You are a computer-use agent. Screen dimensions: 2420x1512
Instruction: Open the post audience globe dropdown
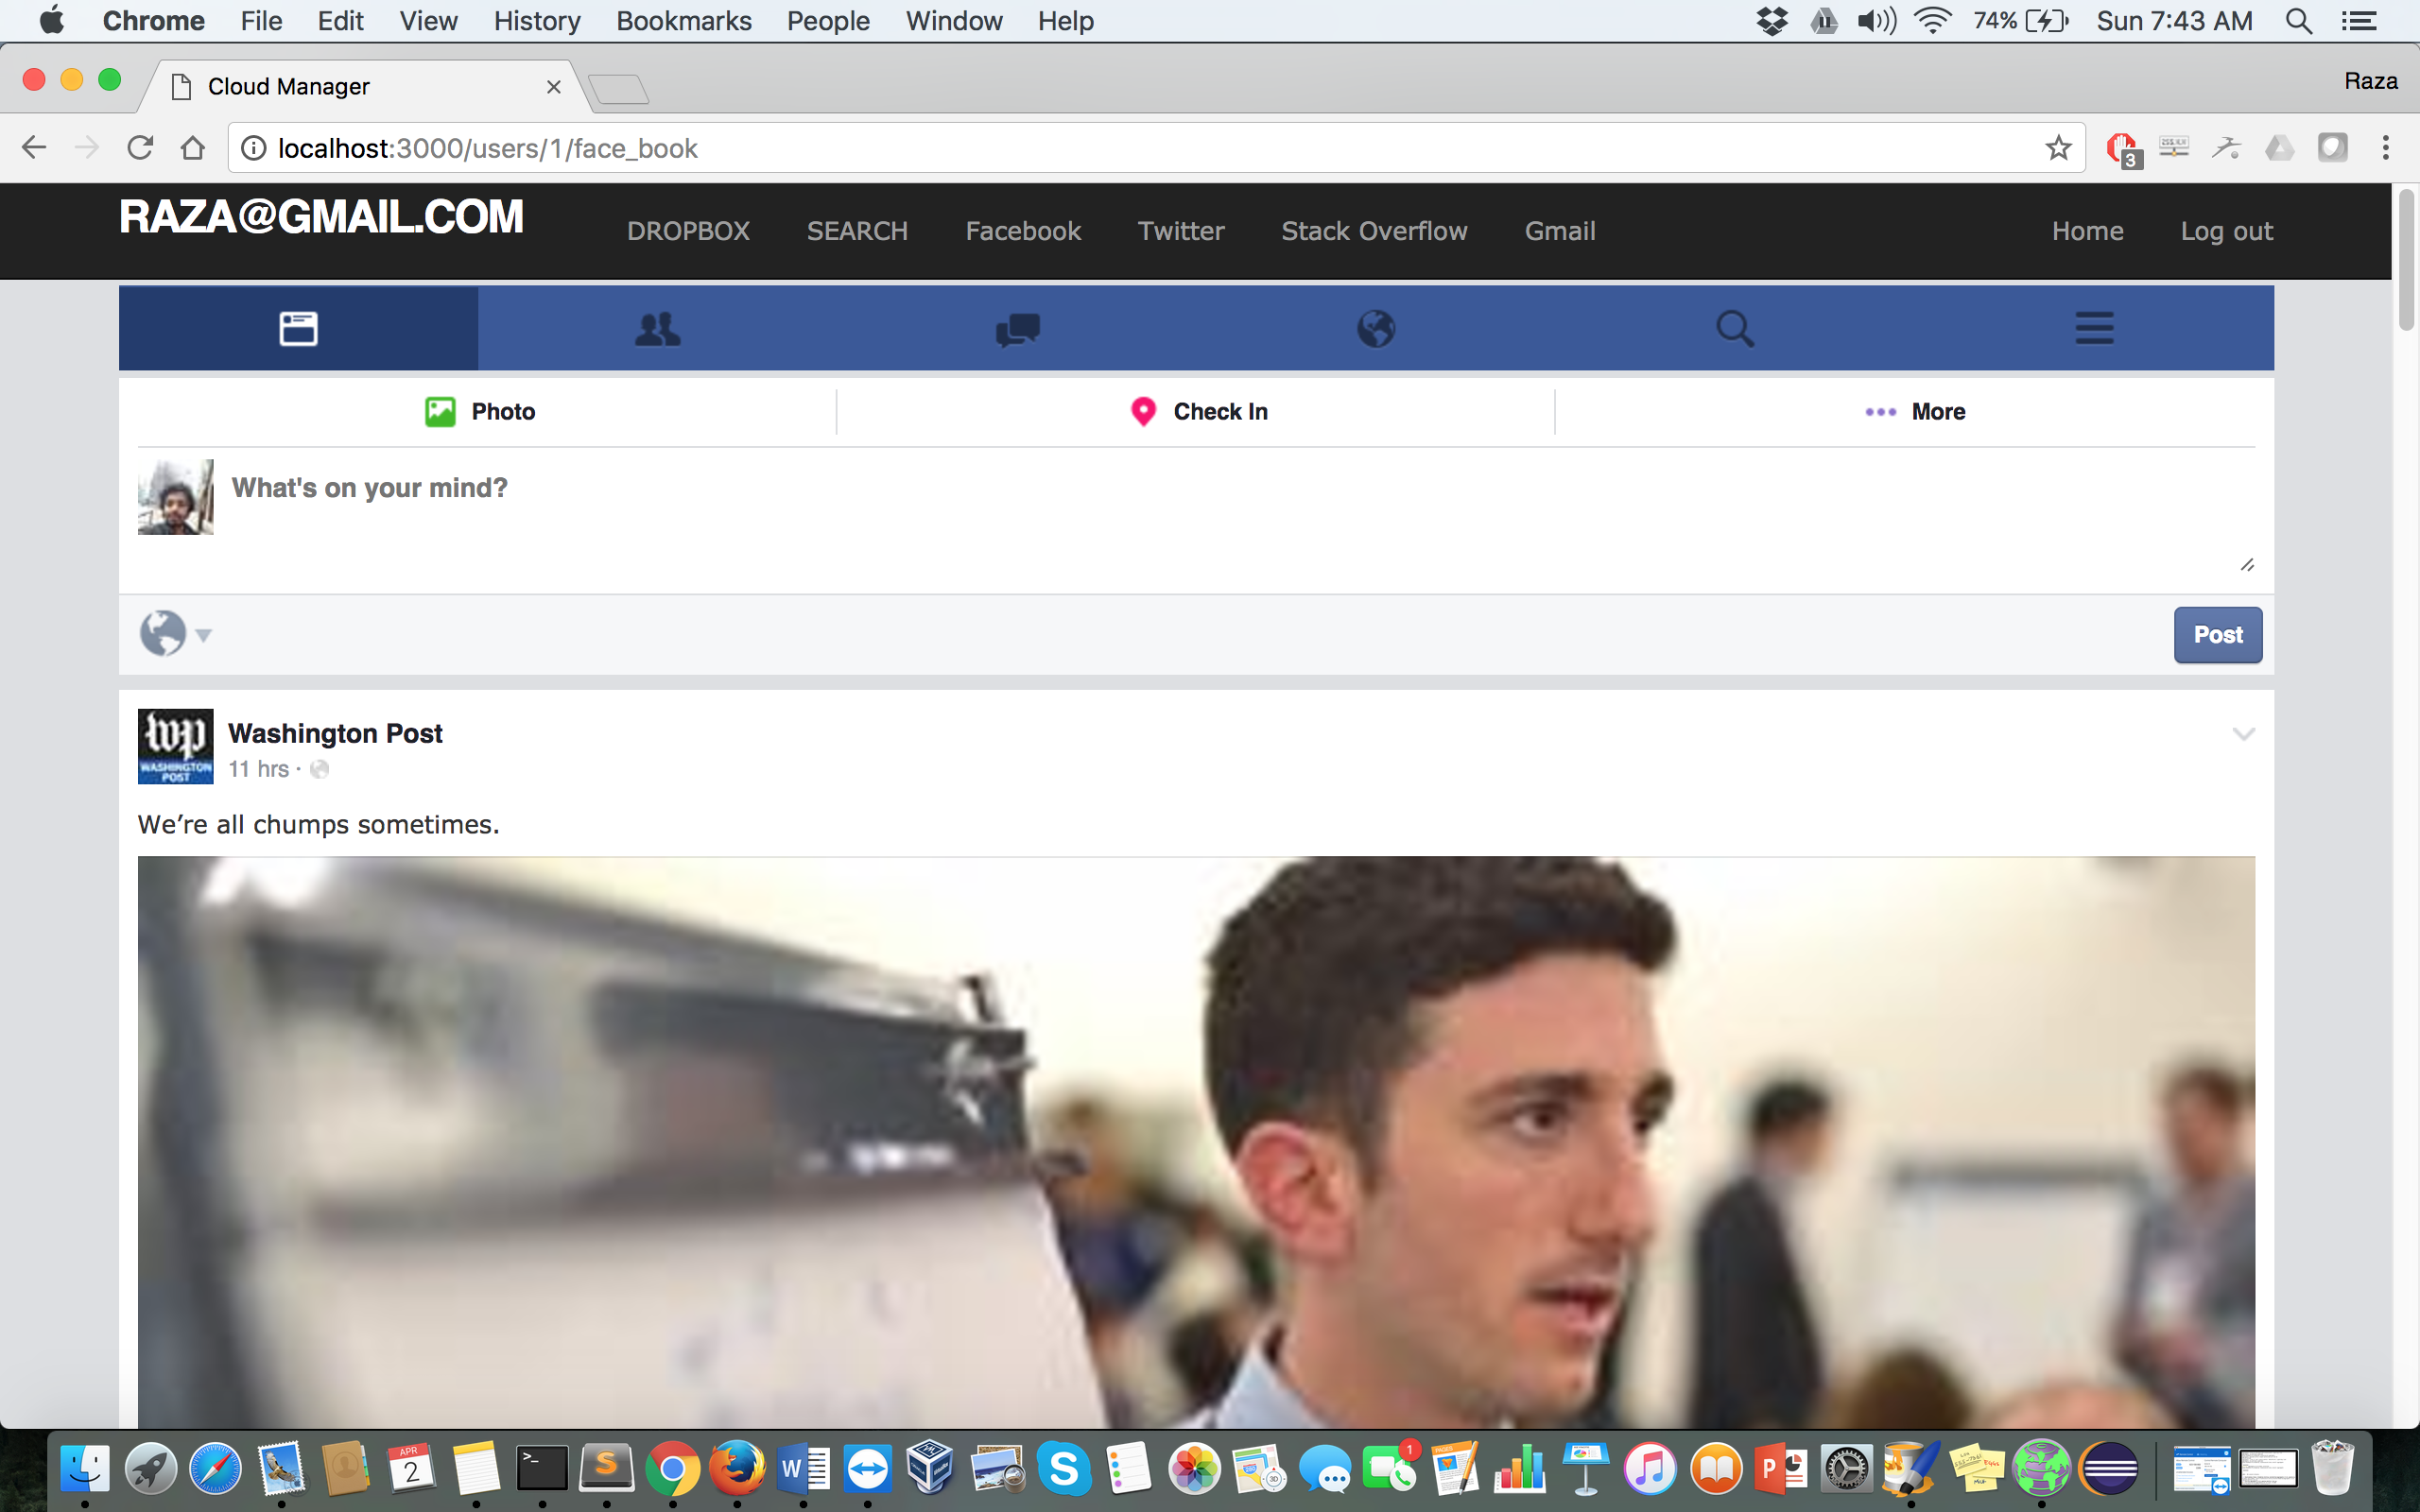click(175, 633)
